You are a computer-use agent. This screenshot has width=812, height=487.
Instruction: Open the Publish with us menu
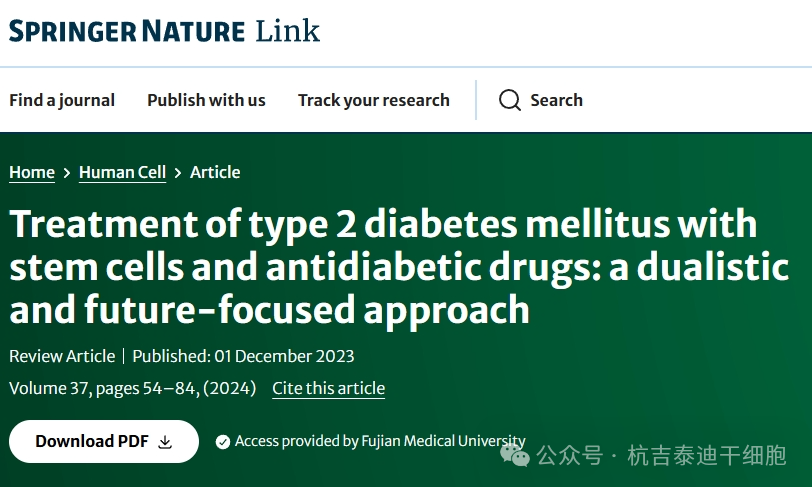tap(206, 100)
